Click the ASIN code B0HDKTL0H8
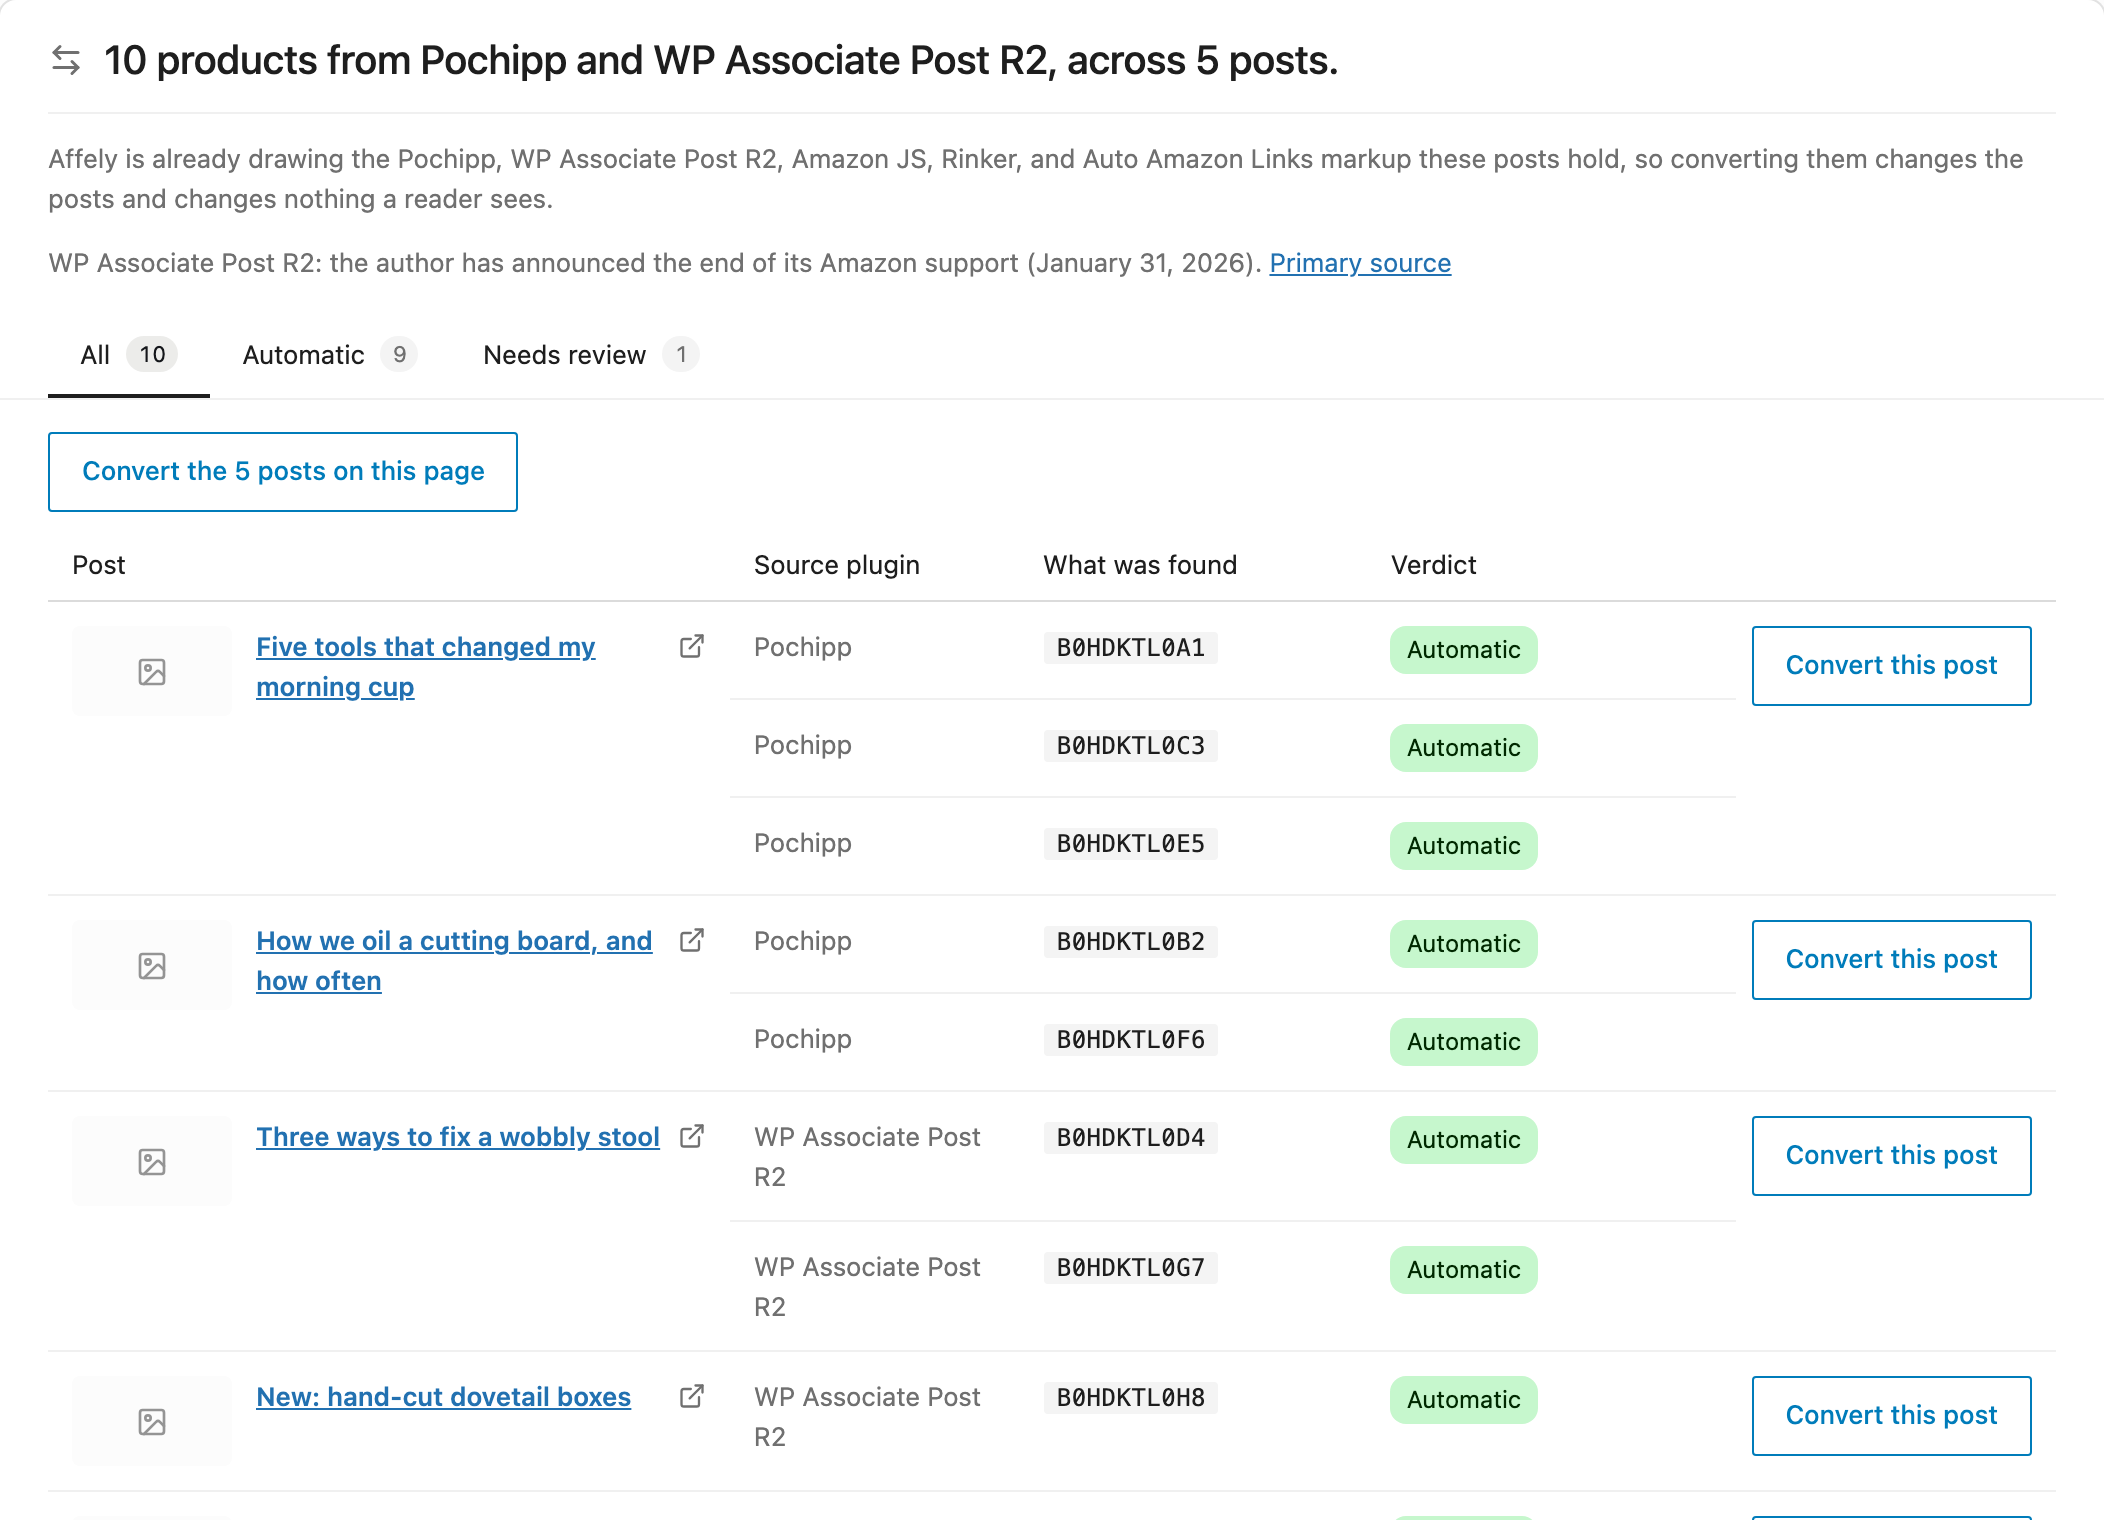 point(1131,1398)
